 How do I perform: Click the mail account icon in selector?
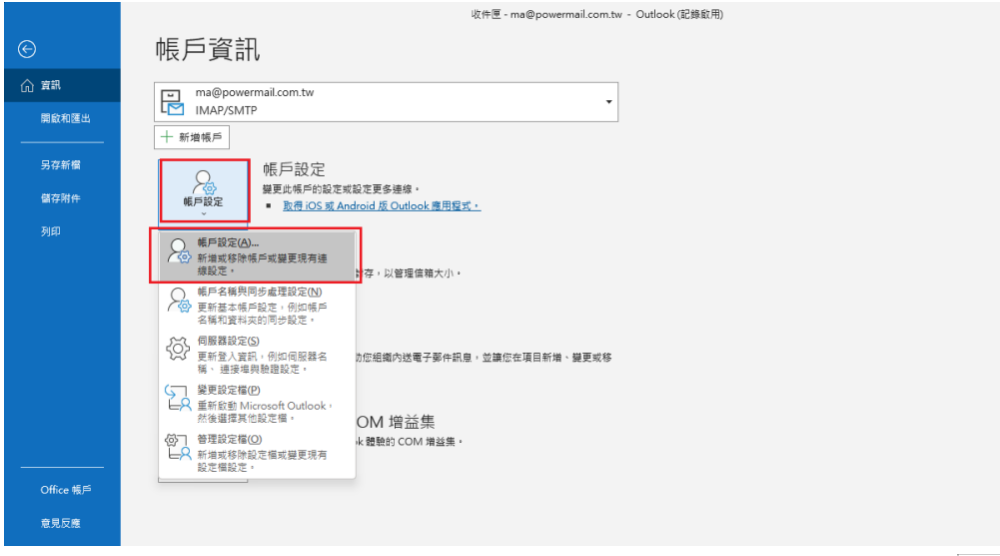point(172,102)
